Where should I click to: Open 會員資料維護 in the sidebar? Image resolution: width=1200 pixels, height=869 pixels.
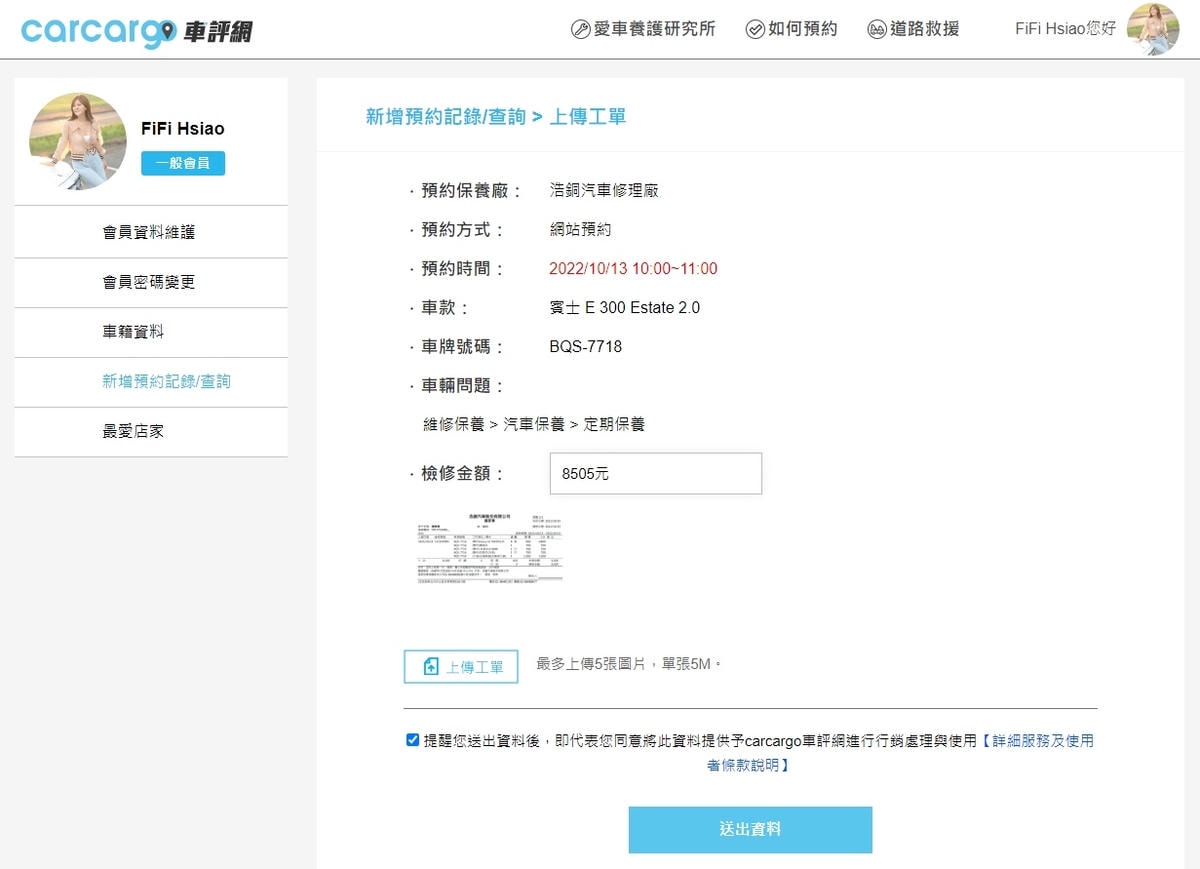point(149,232)
